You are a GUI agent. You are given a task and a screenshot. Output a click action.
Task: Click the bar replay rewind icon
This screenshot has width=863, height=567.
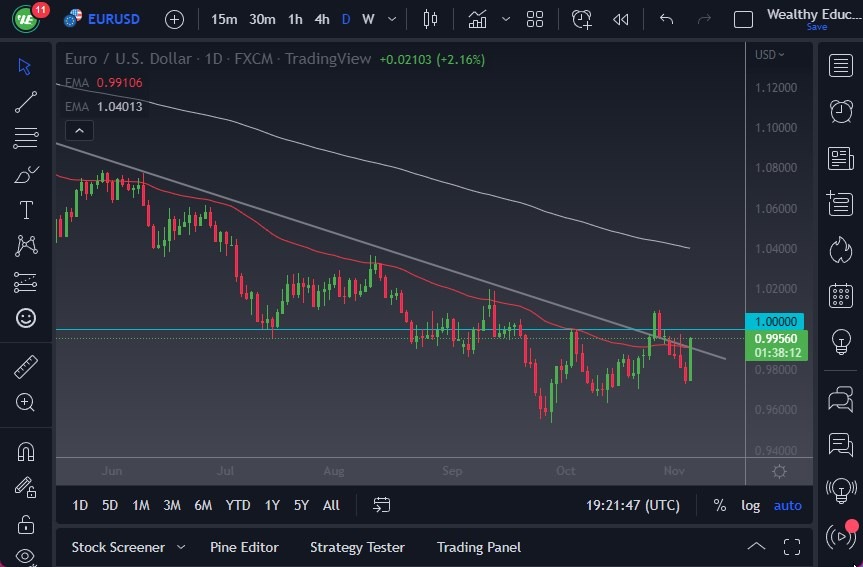[621, 19]
